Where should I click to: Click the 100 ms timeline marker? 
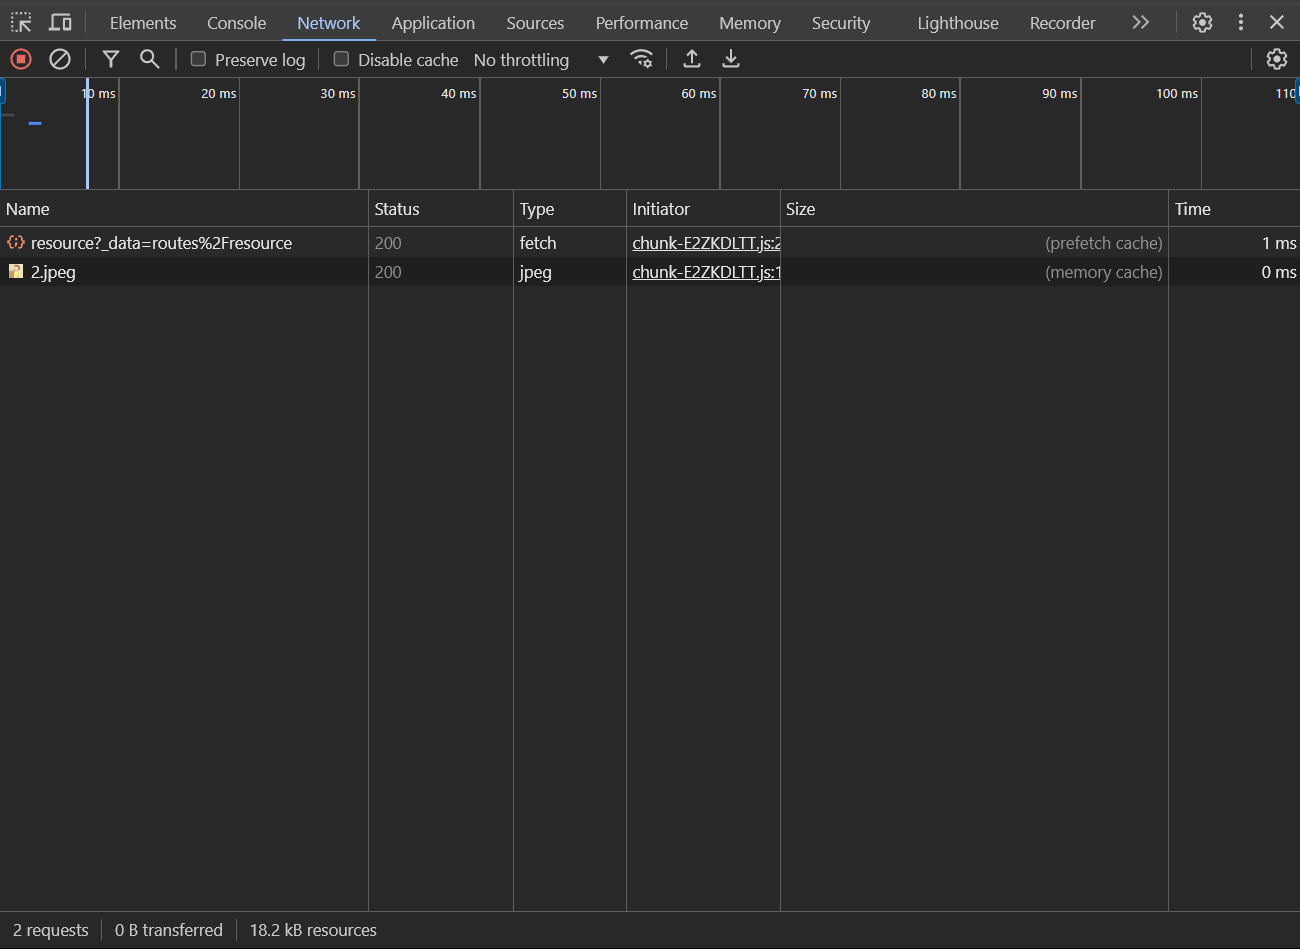(x=1177, y=93)
